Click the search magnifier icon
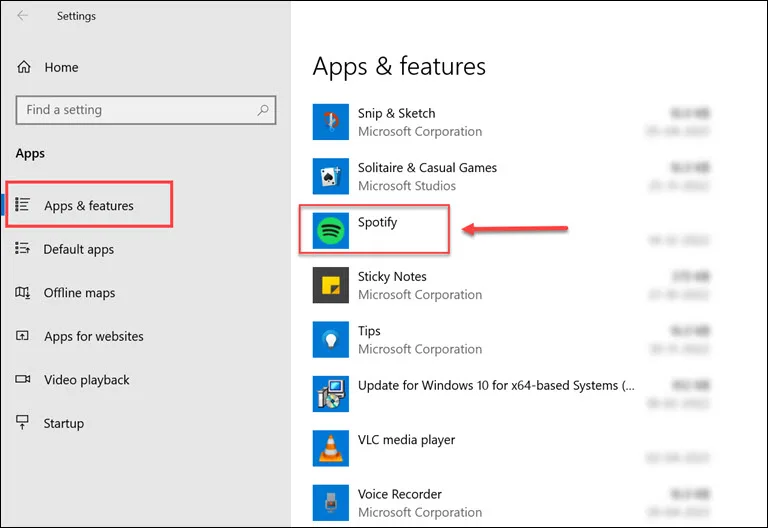Image resolution: width=768 pixels, height=528 pixels. coord(263,110)
